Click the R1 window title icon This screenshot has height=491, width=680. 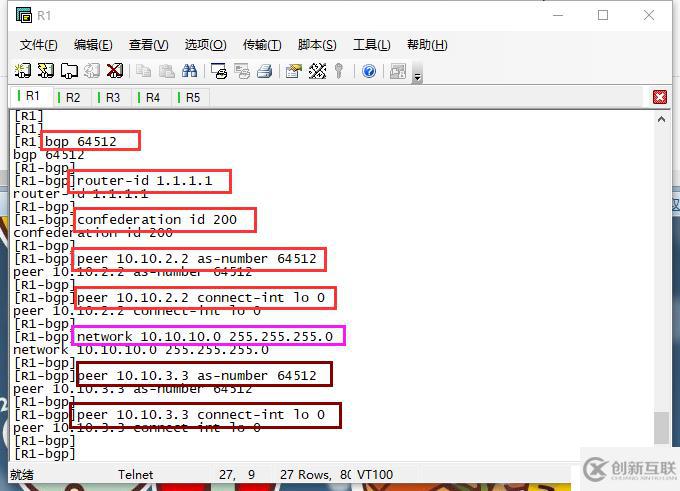pyautogui.click(x=24, y=15)
